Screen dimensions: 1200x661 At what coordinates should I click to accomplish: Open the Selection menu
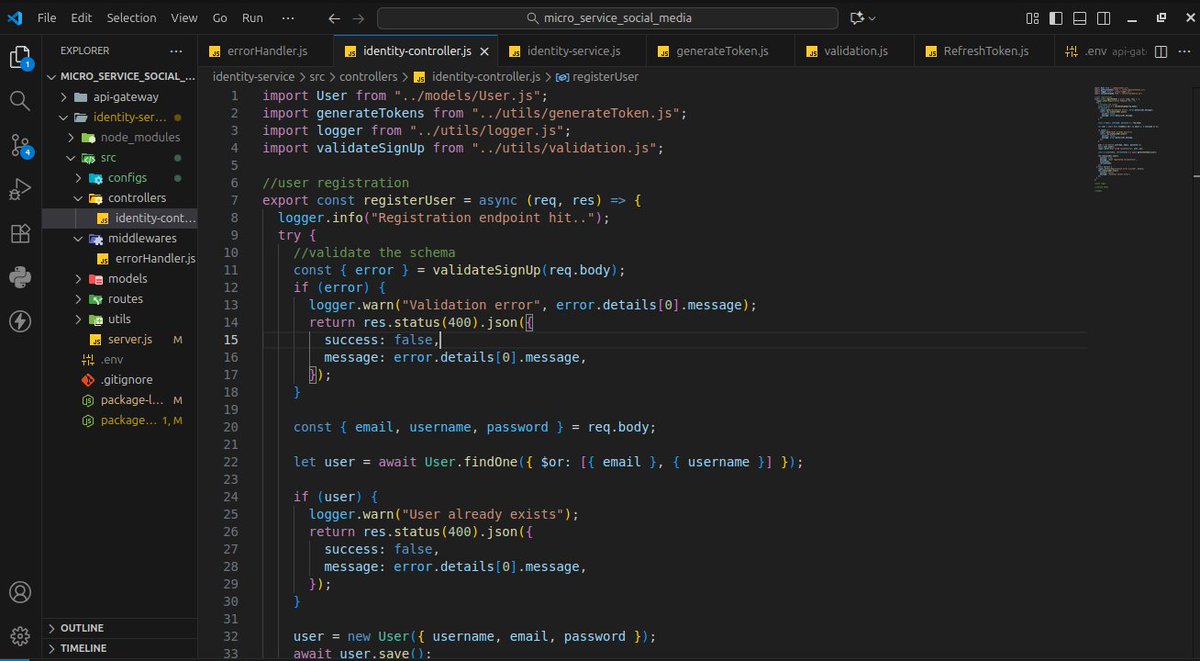coord(131,18)
